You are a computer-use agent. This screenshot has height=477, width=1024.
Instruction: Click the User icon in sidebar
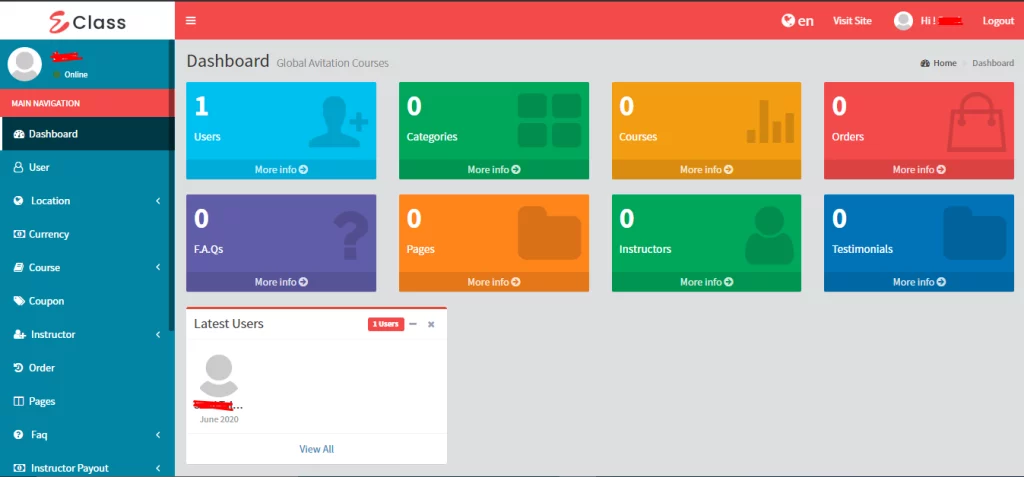pos(19,167)
